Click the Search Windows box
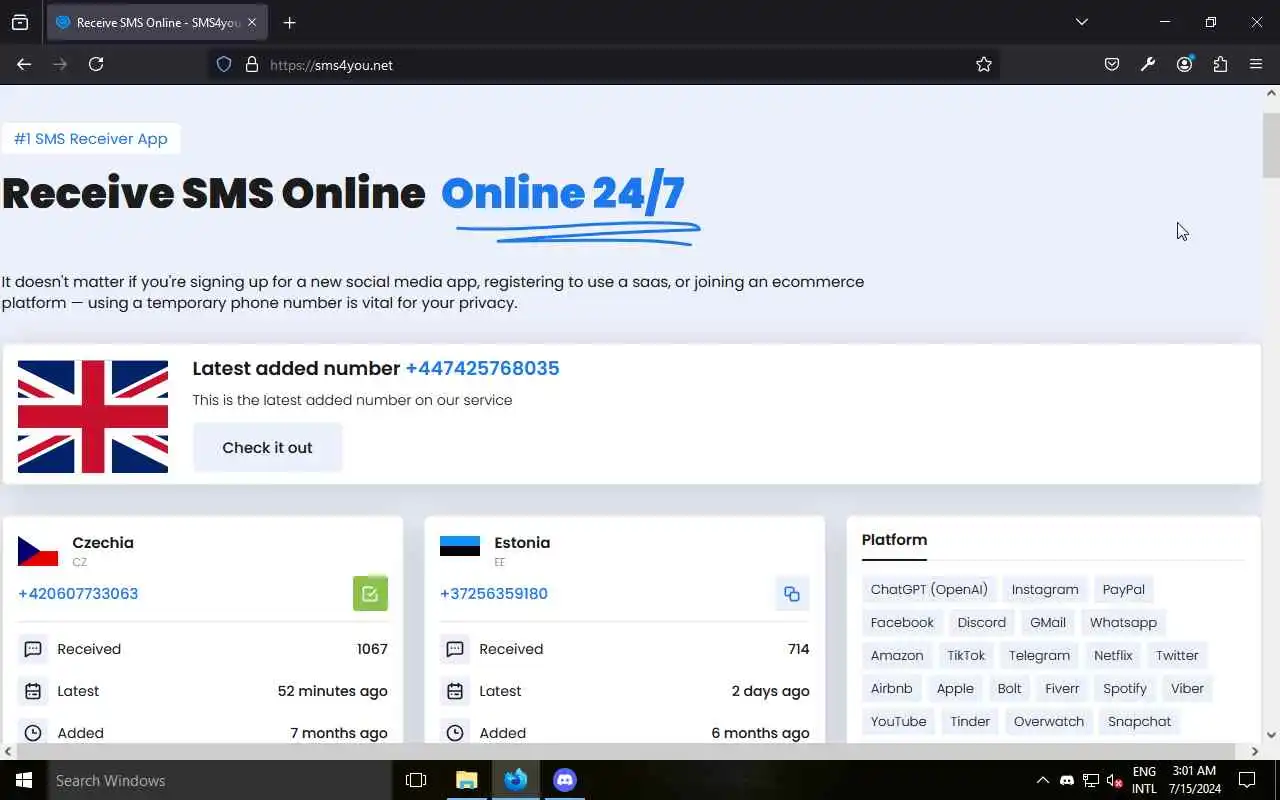 point(220,780)
